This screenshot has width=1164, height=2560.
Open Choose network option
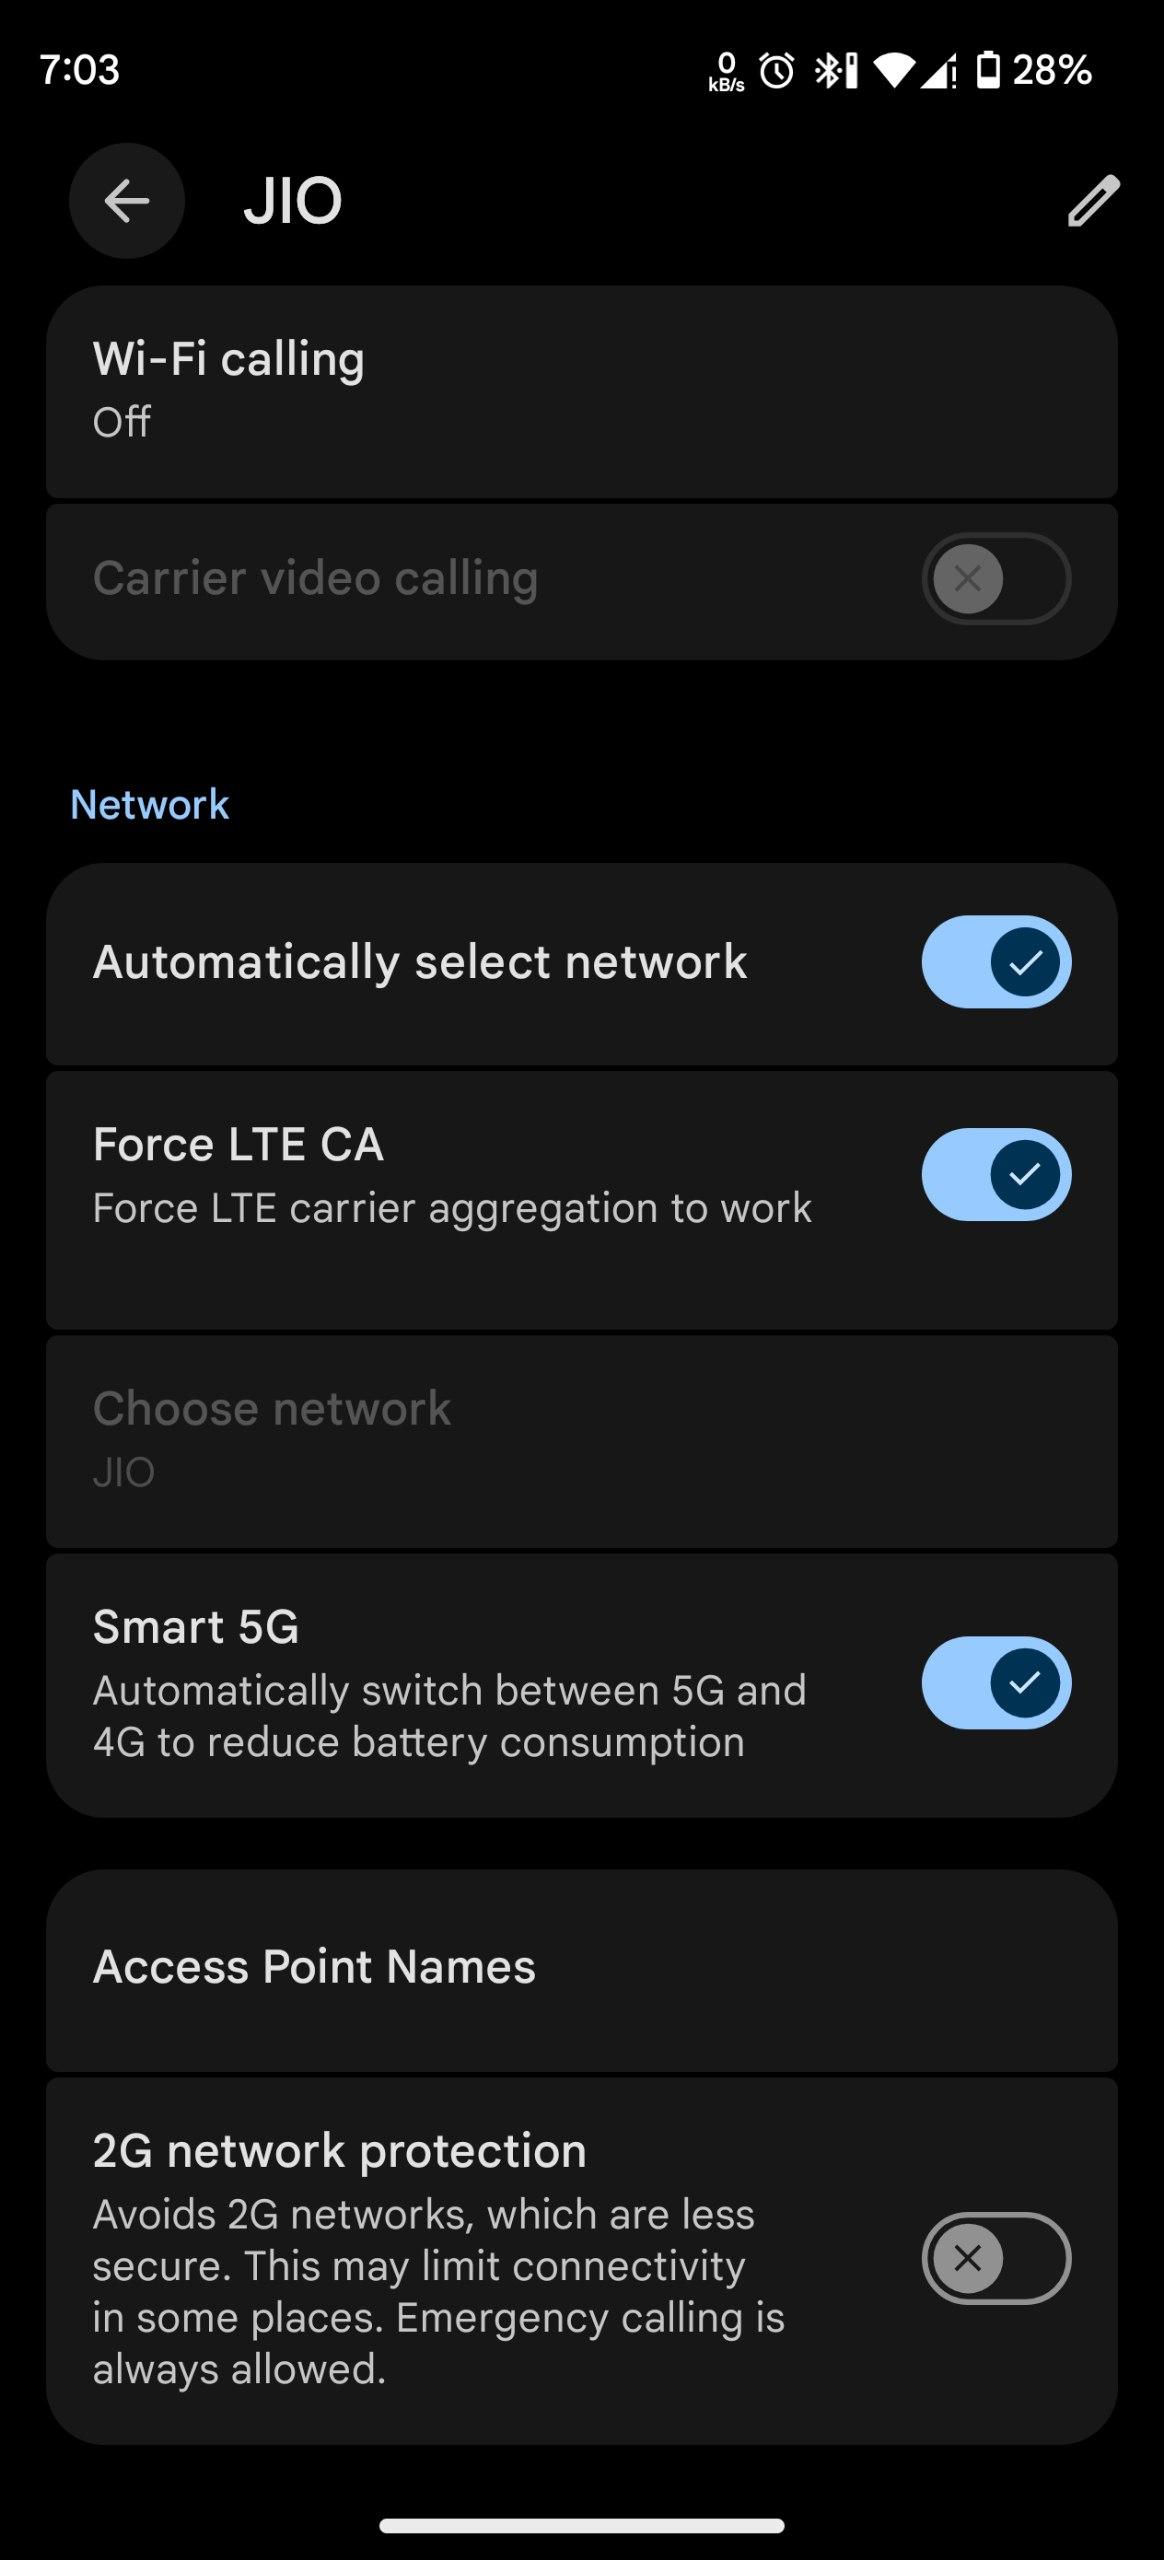(x=581, y=1439)
